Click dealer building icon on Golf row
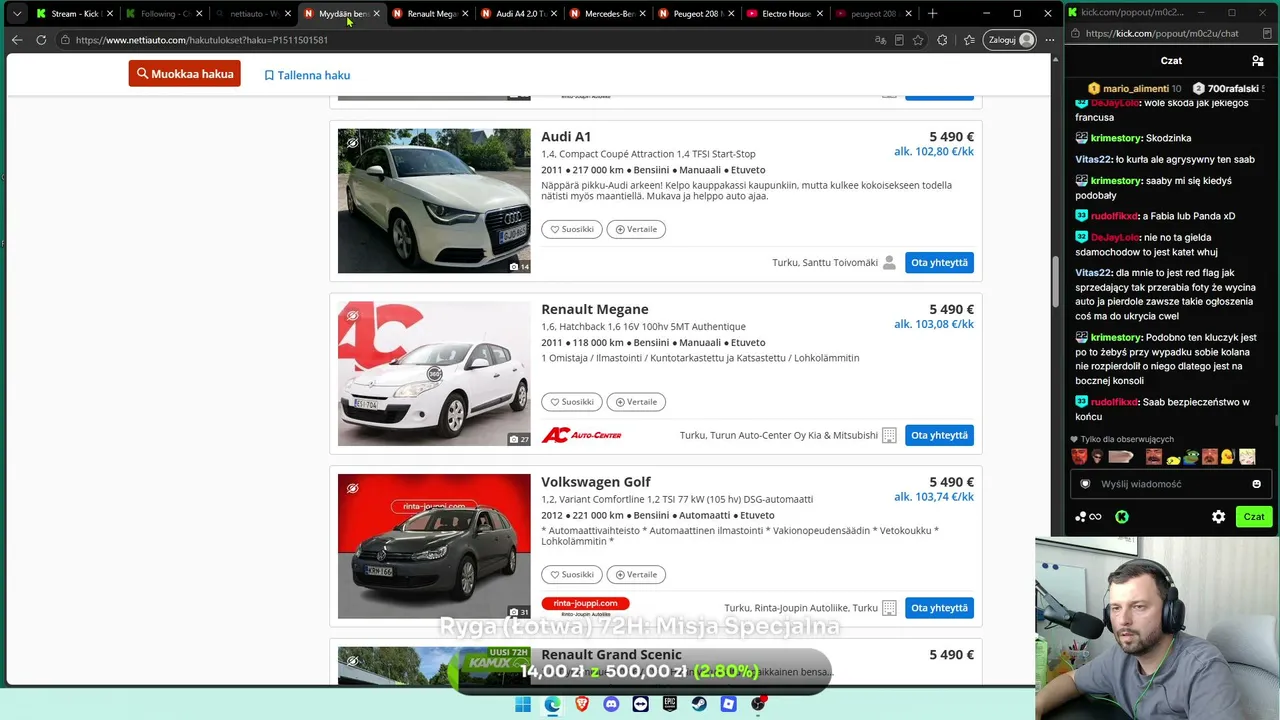This screenshot has height=720, width=1280. pos(889,608)
